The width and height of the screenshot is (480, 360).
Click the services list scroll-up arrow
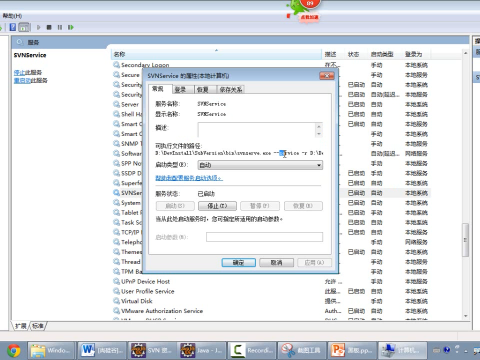[x=465, y=53]
